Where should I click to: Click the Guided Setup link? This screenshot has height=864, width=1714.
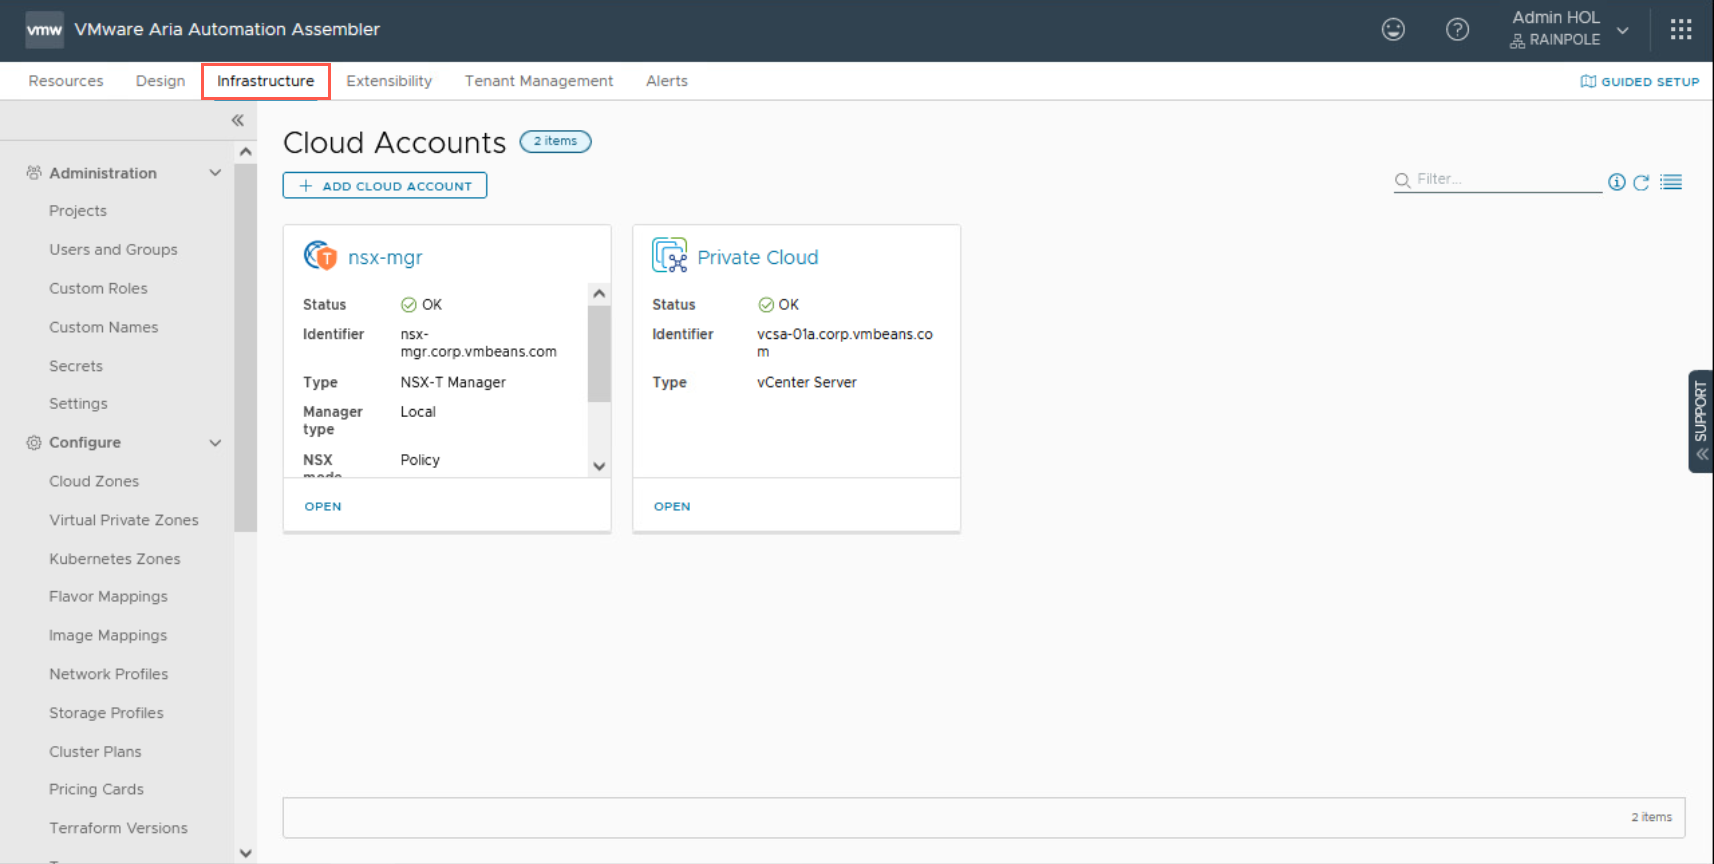(x=1640, y=82)
